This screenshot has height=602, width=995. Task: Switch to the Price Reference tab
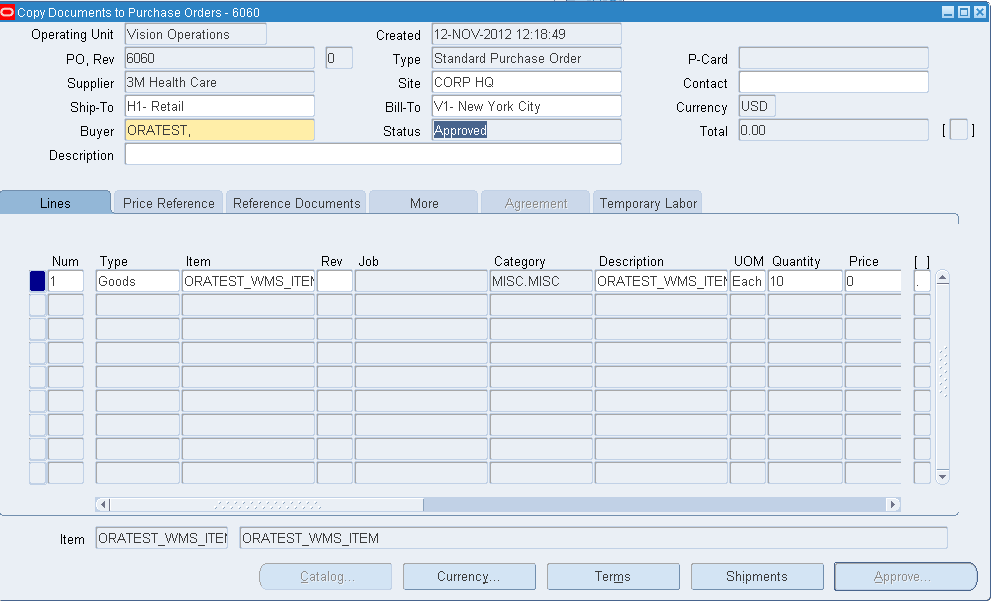pos(168,201)
